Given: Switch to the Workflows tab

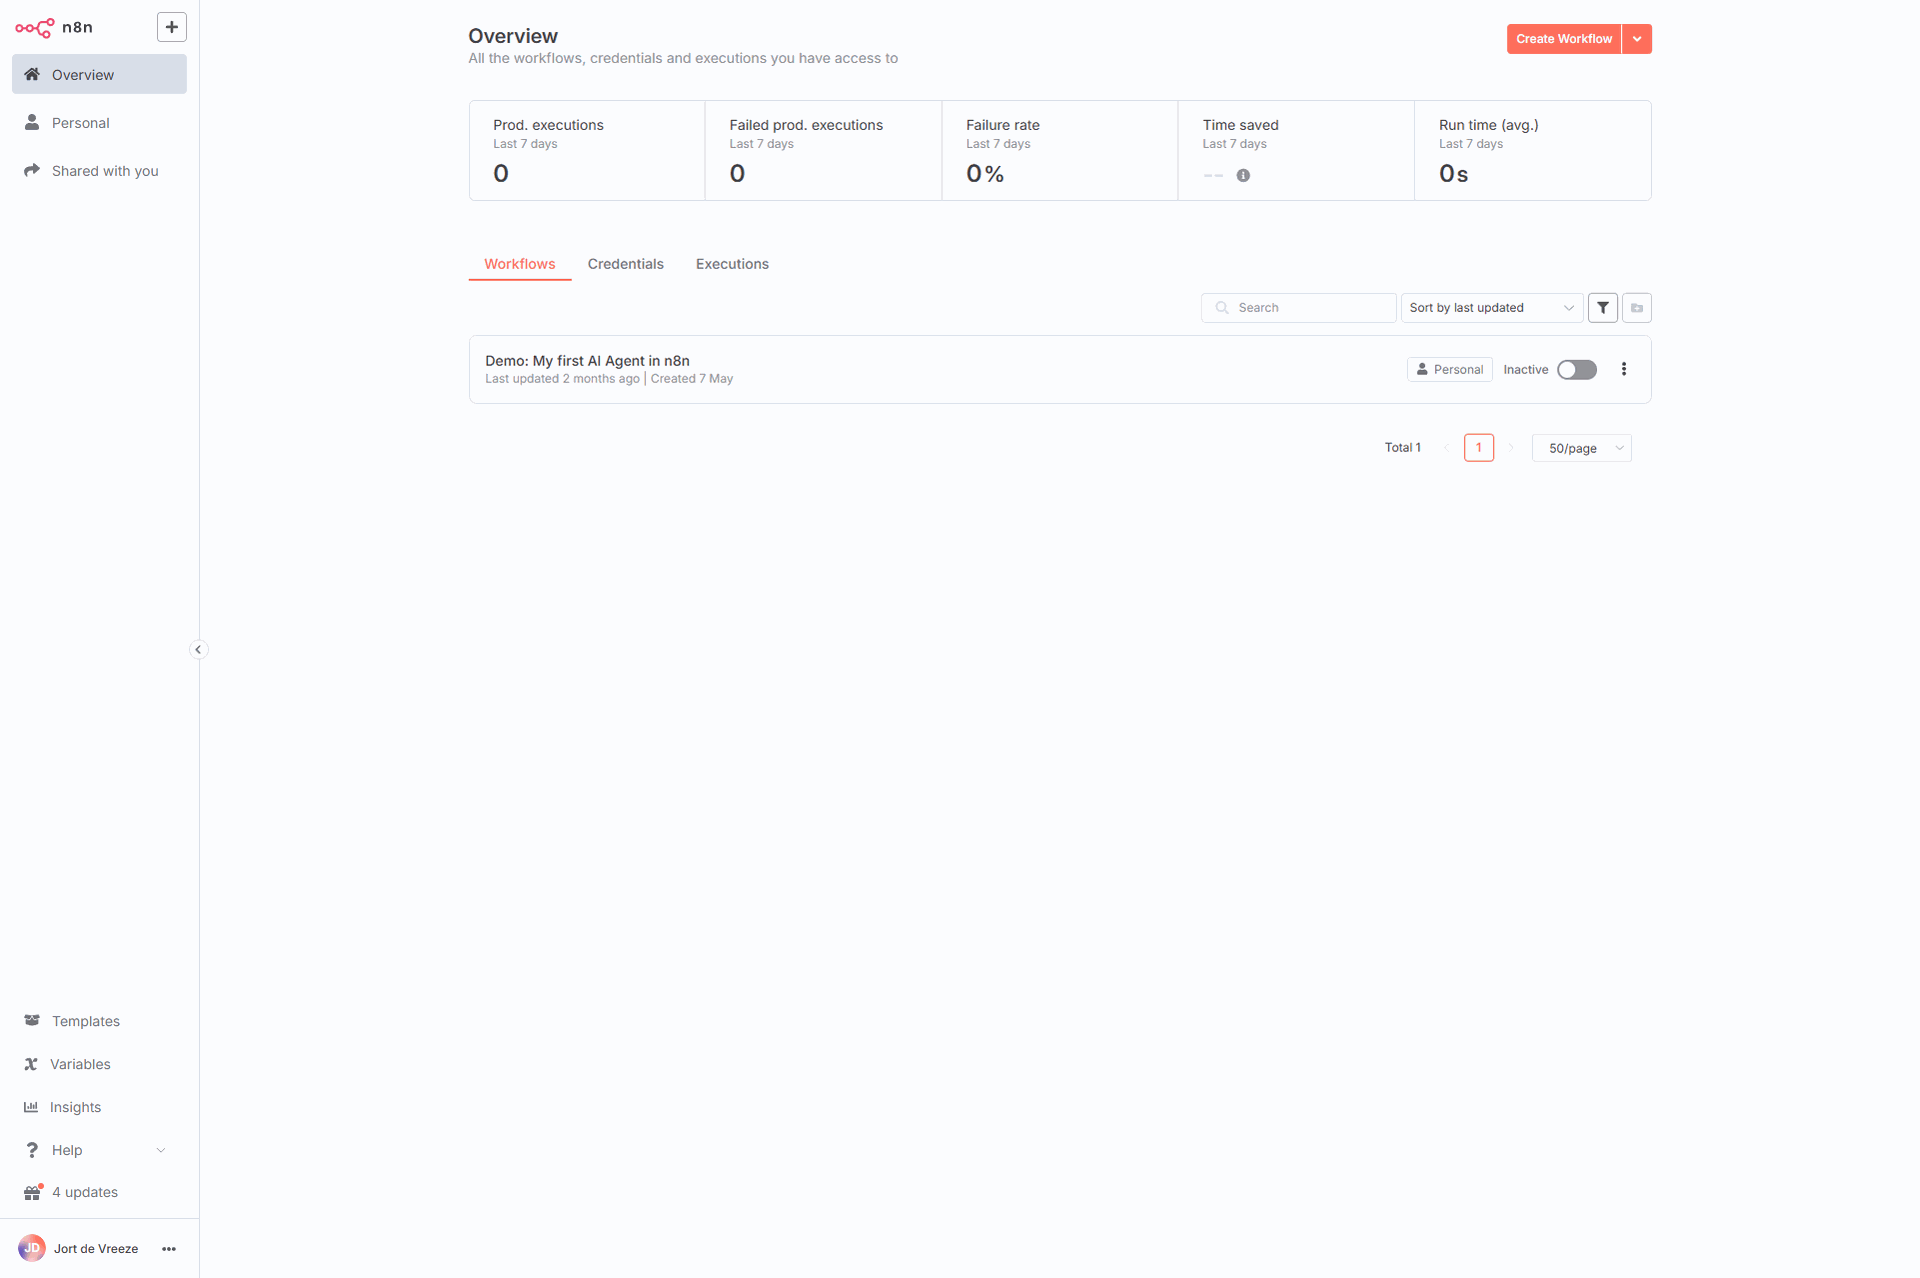Looking at the screenshot, I should (520, 264).
